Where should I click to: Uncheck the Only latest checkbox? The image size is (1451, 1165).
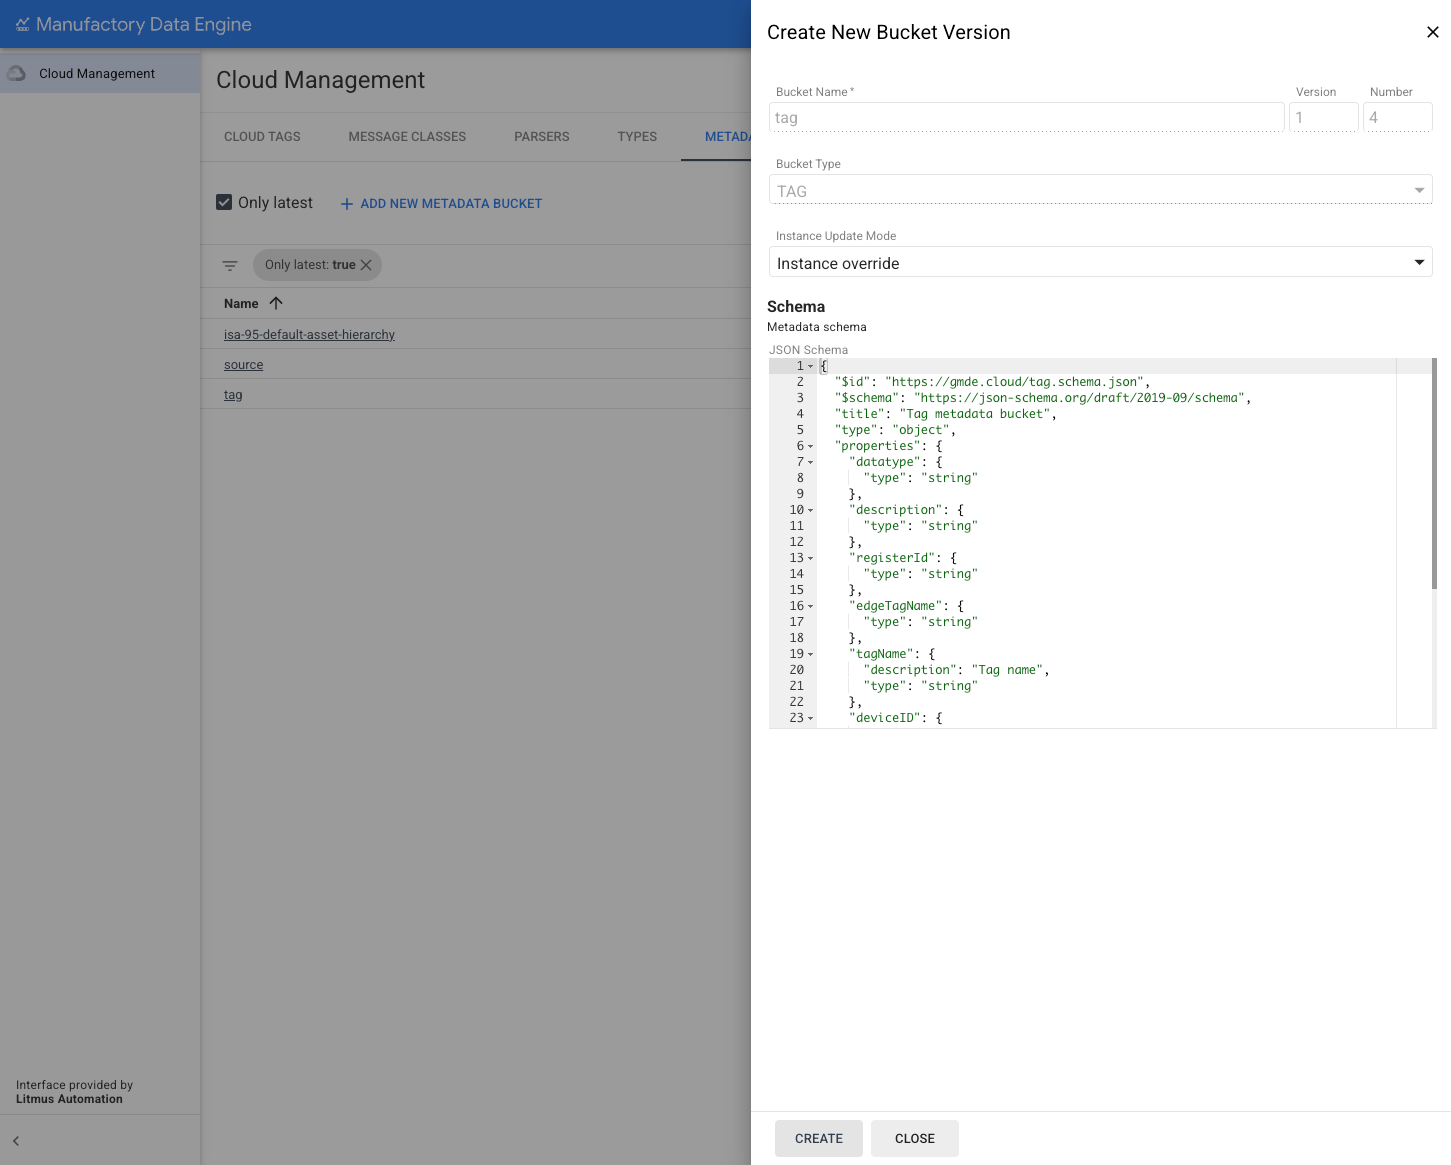225,203
